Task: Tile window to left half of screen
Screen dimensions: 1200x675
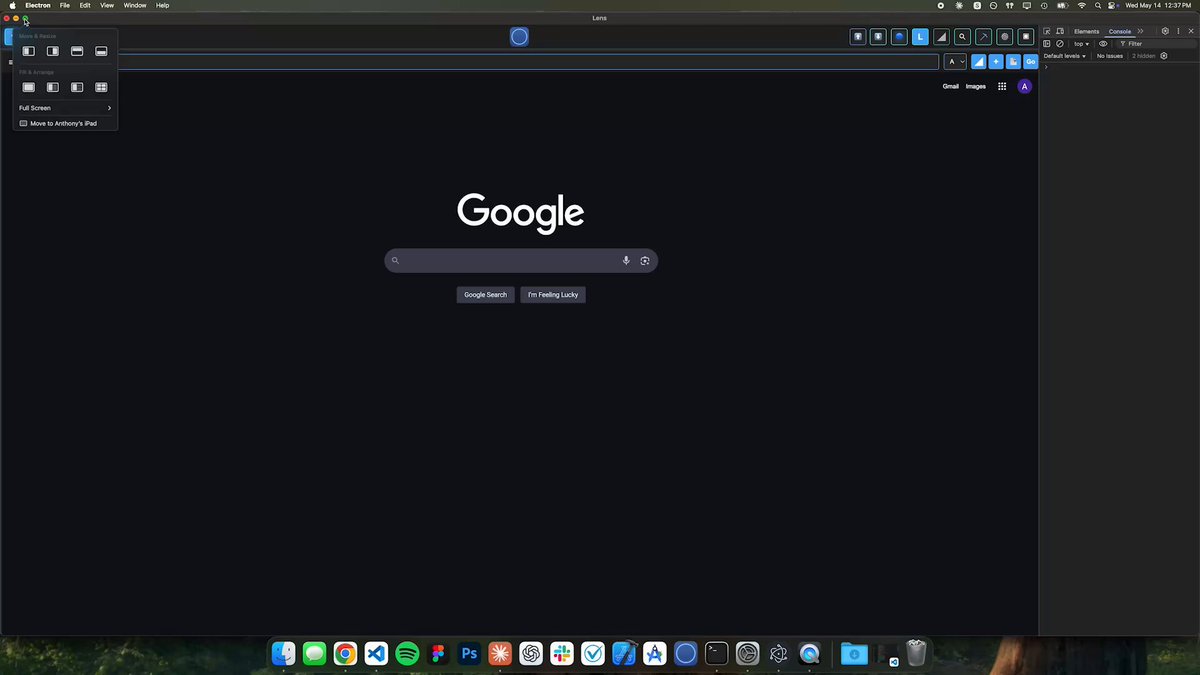Action: 29,51
